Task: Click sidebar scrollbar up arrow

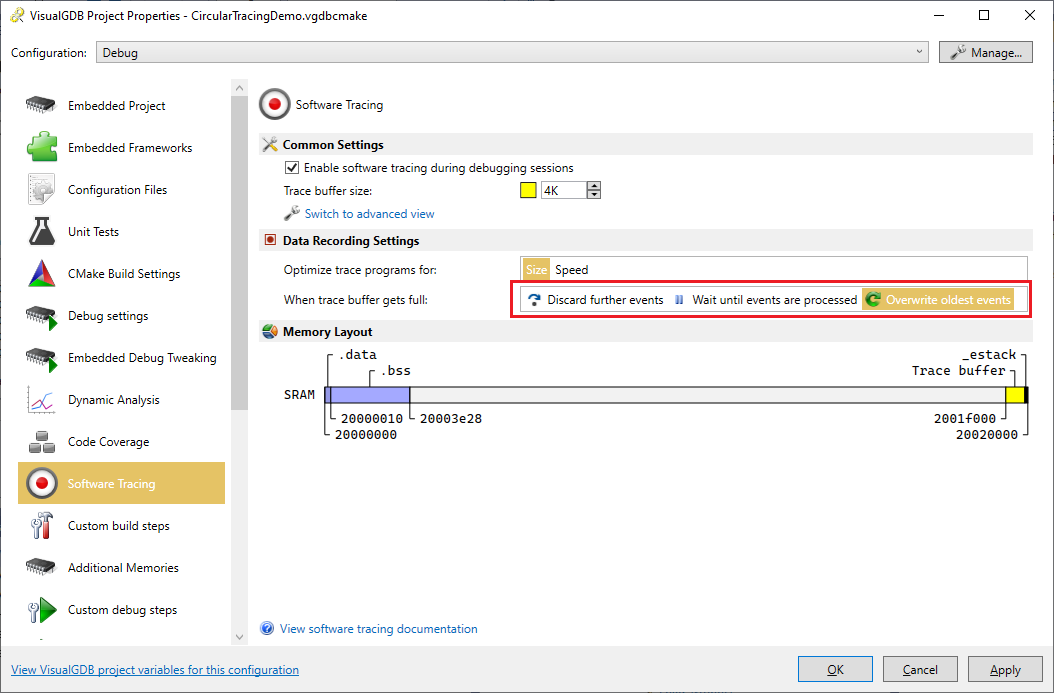Action: pyautogui.click(x=239, y=88)
